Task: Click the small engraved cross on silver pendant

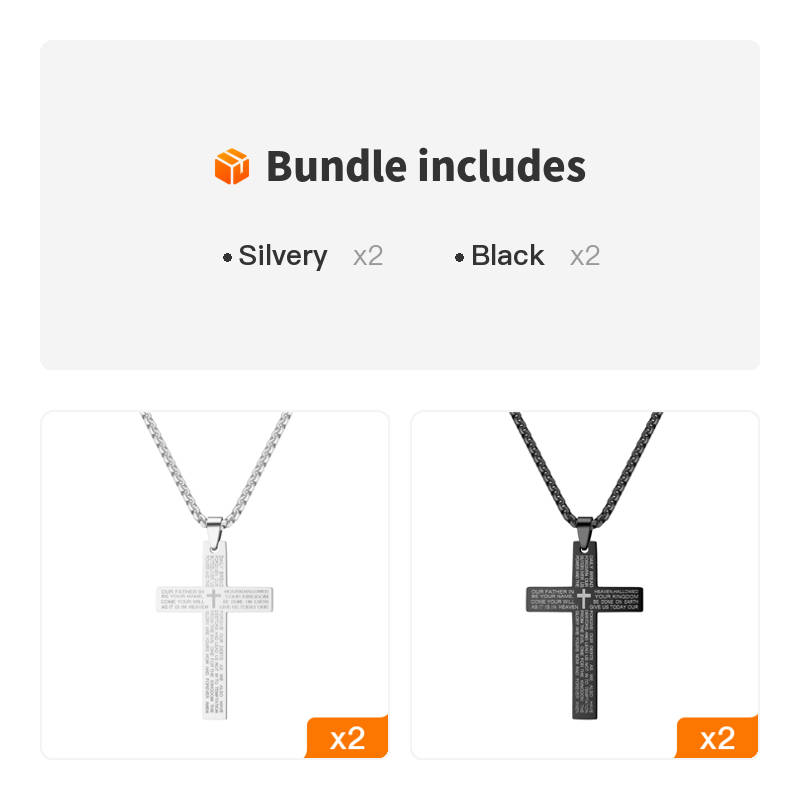Action: pos(214,597)
